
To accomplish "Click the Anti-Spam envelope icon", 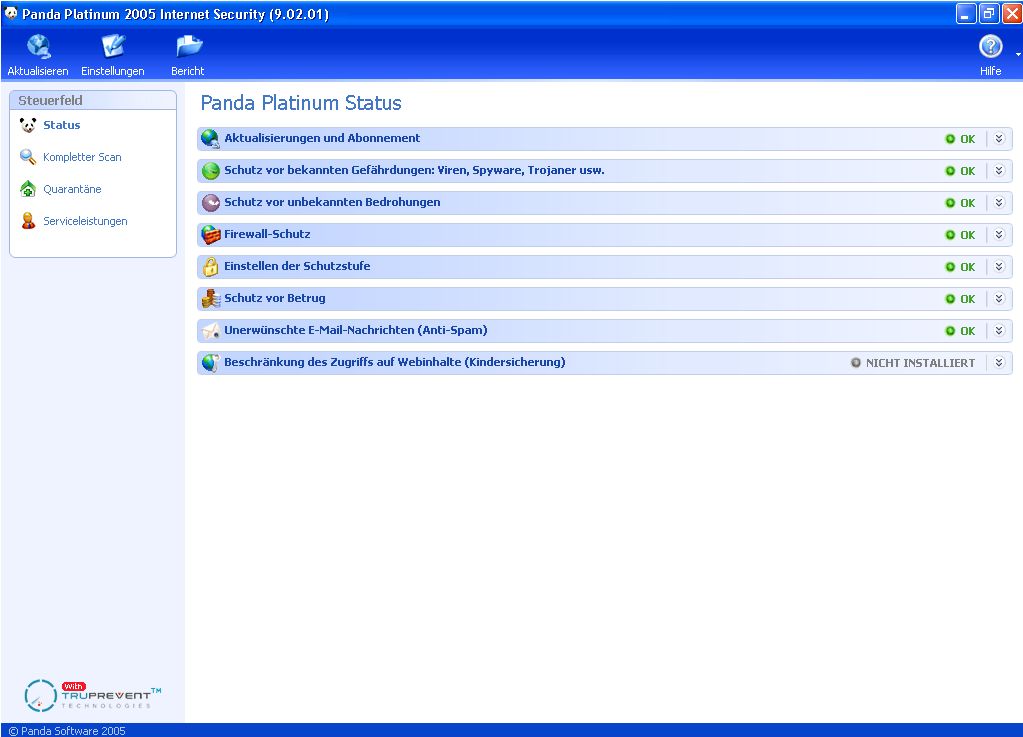I will tap(210, 331).
